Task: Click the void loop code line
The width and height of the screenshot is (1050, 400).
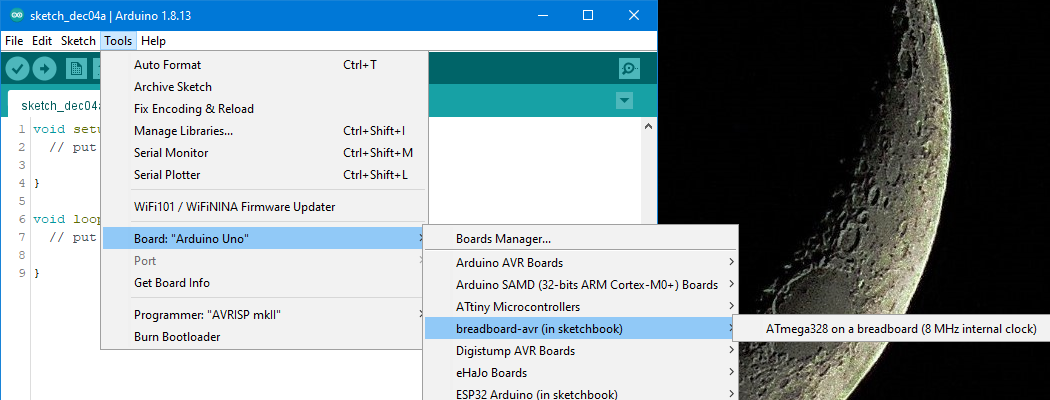Action: (67, 219)
